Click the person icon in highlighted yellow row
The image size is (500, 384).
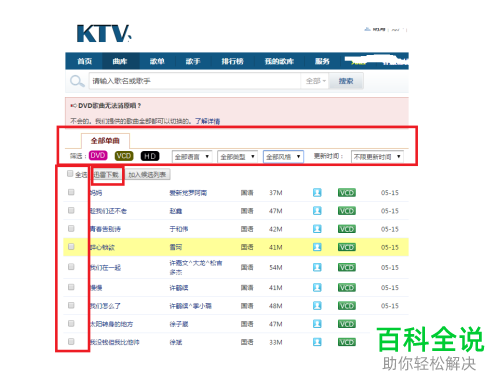tap(317, 247)
